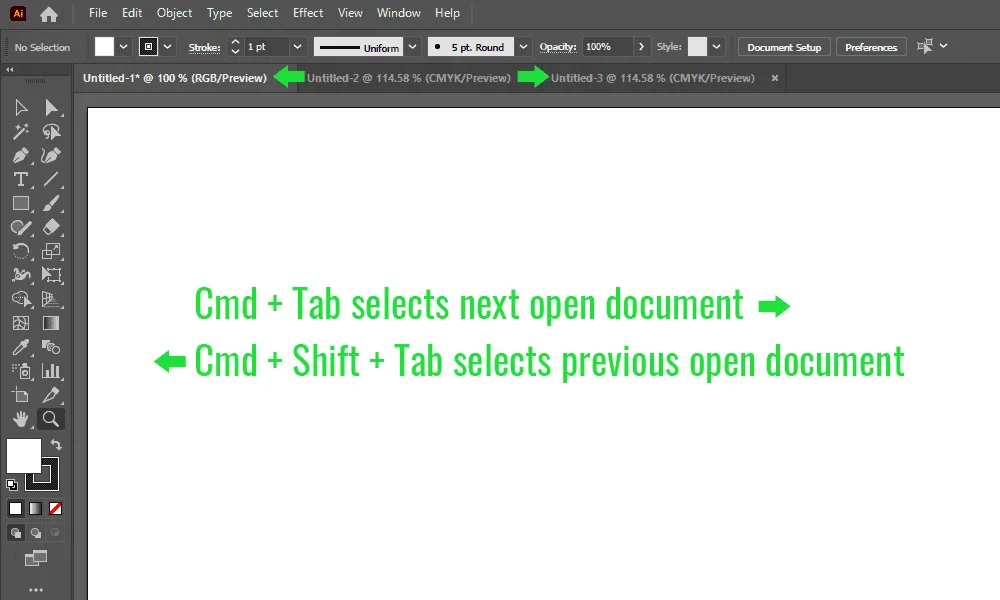Change screen mode icon

[36, 559]
